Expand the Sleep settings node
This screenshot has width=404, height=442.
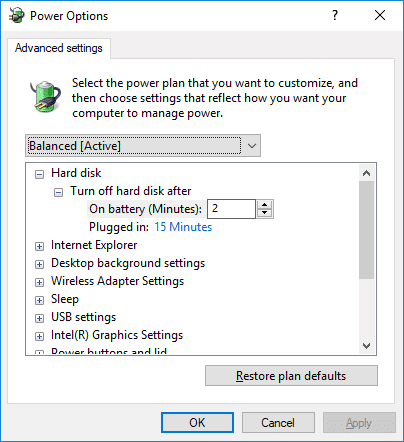point(39,300)
